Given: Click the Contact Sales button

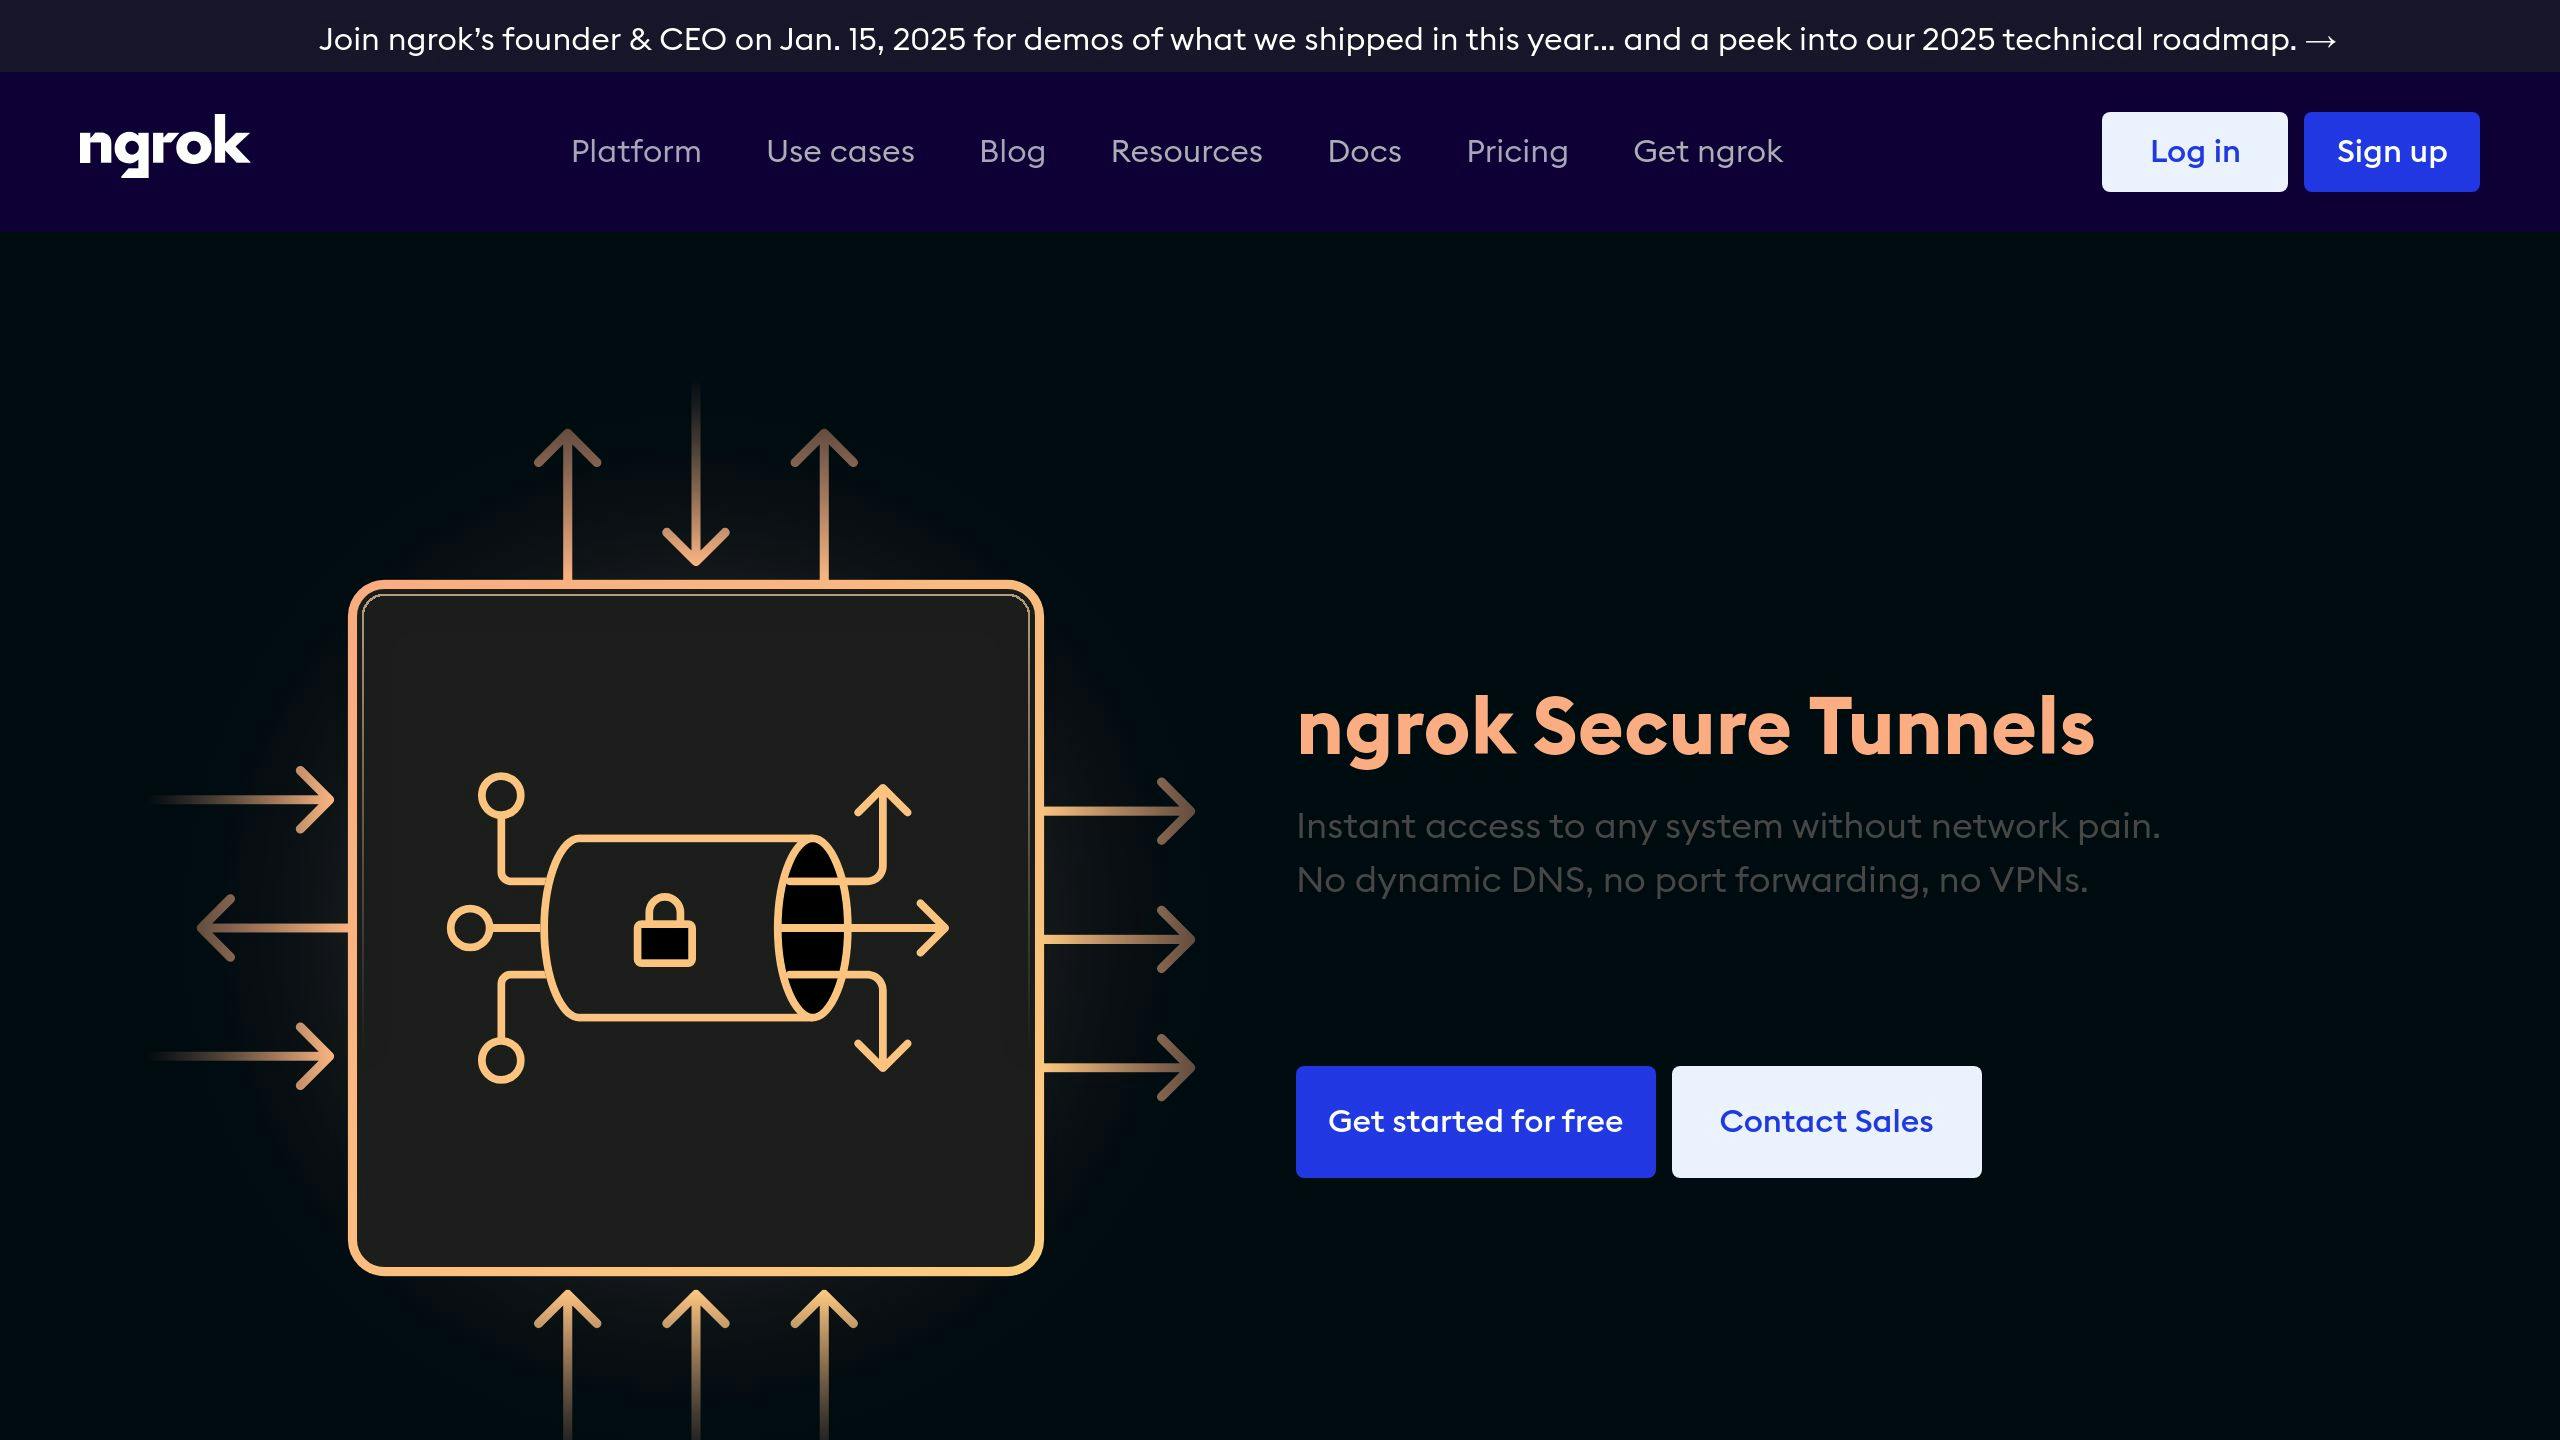Looking at the screenshot, I should coord(1826,1121).
